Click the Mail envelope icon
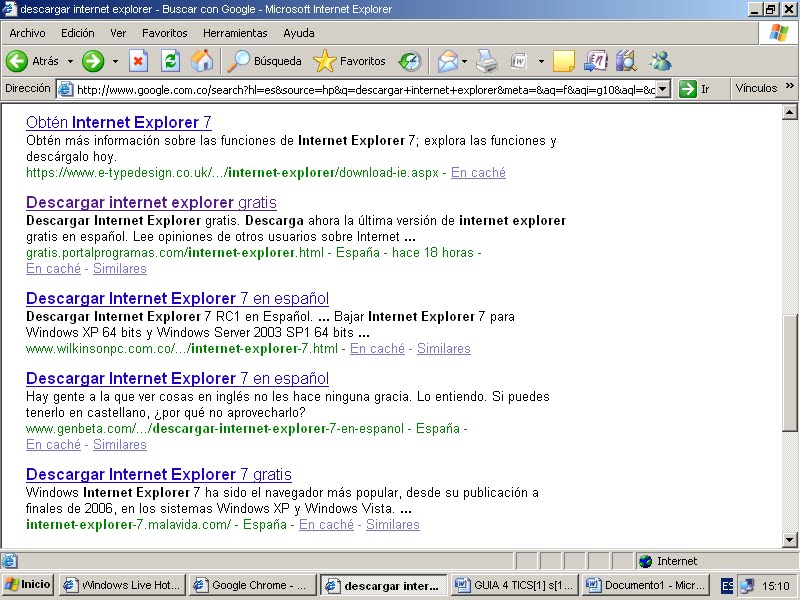Image resolution: width=800 pixels, height=600 pixels. pyautogui.click(x=448, y=61)
